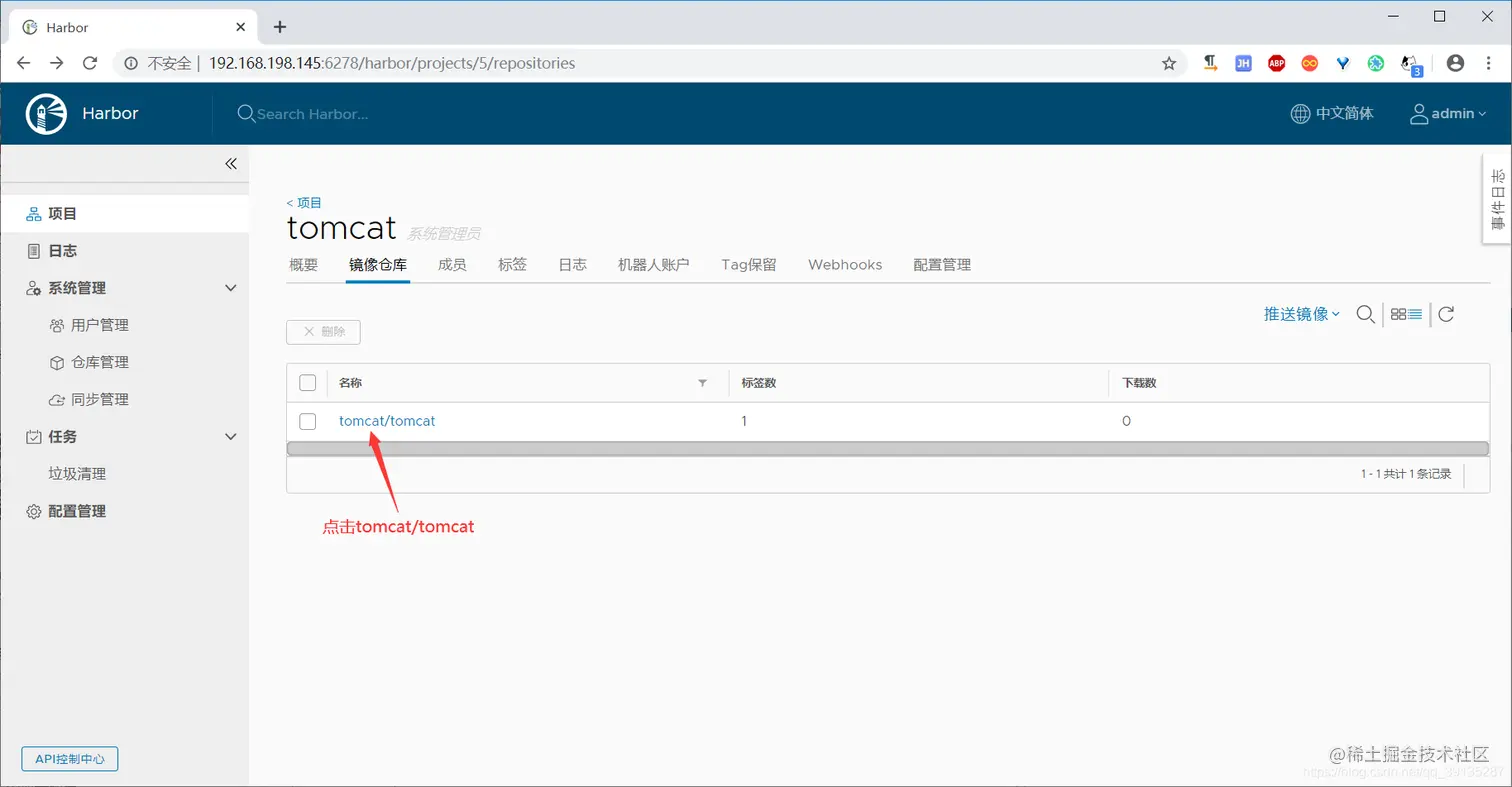Open the Webhooks tab

point(845,265)
